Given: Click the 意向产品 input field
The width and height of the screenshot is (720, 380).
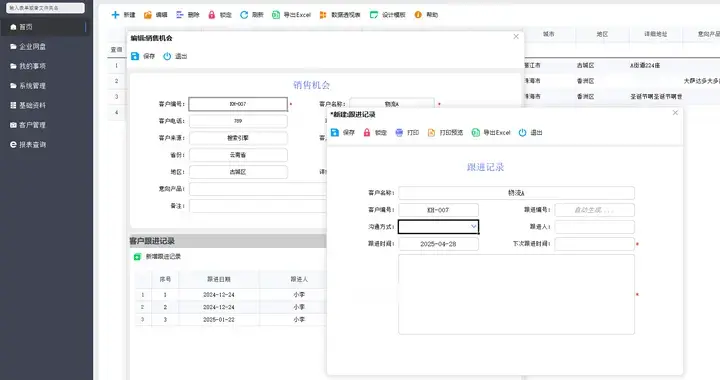Looking at the screenshot, I should 258,189.
